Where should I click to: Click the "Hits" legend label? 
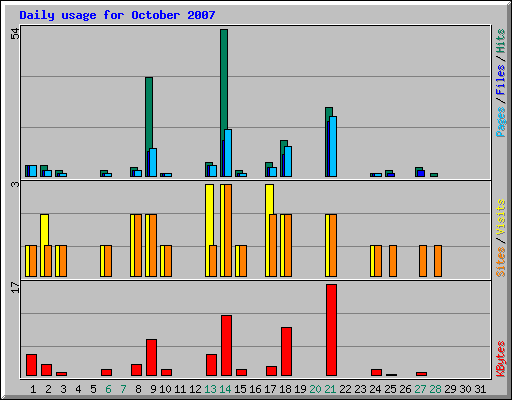click(x=500, y=41)
